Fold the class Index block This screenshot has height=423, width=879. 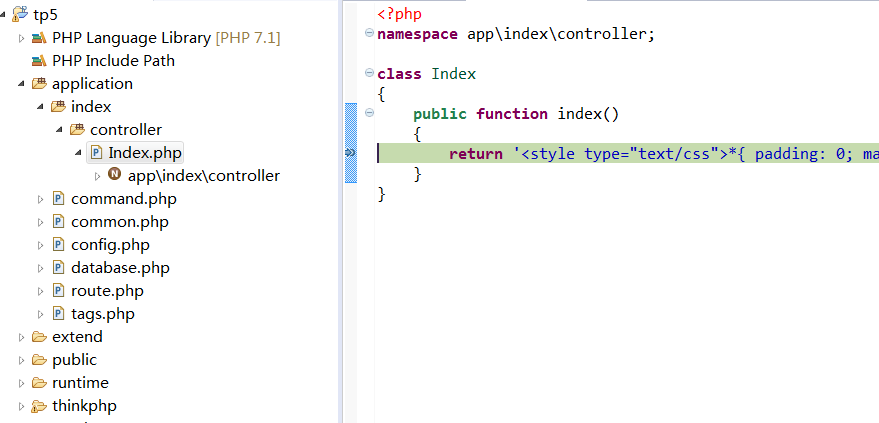[369, 73]
